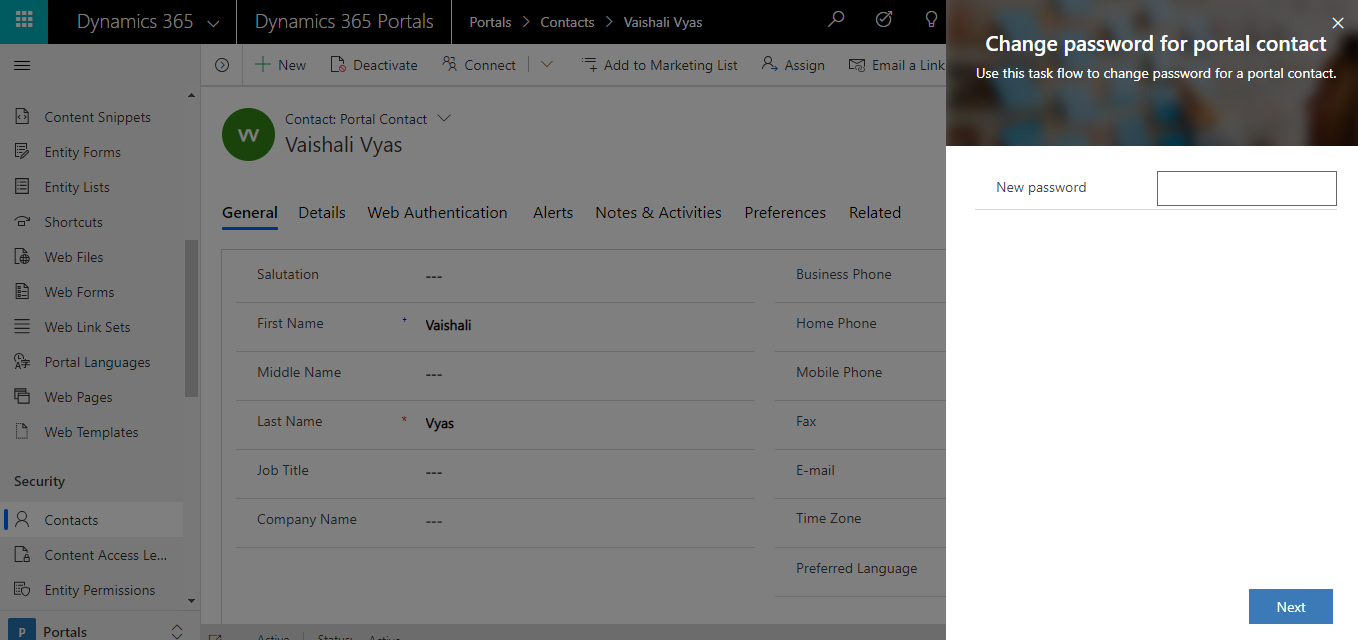Screen dimensions: 1358x640
Task: Click the Middle Name field
Action: coord(495,374)
